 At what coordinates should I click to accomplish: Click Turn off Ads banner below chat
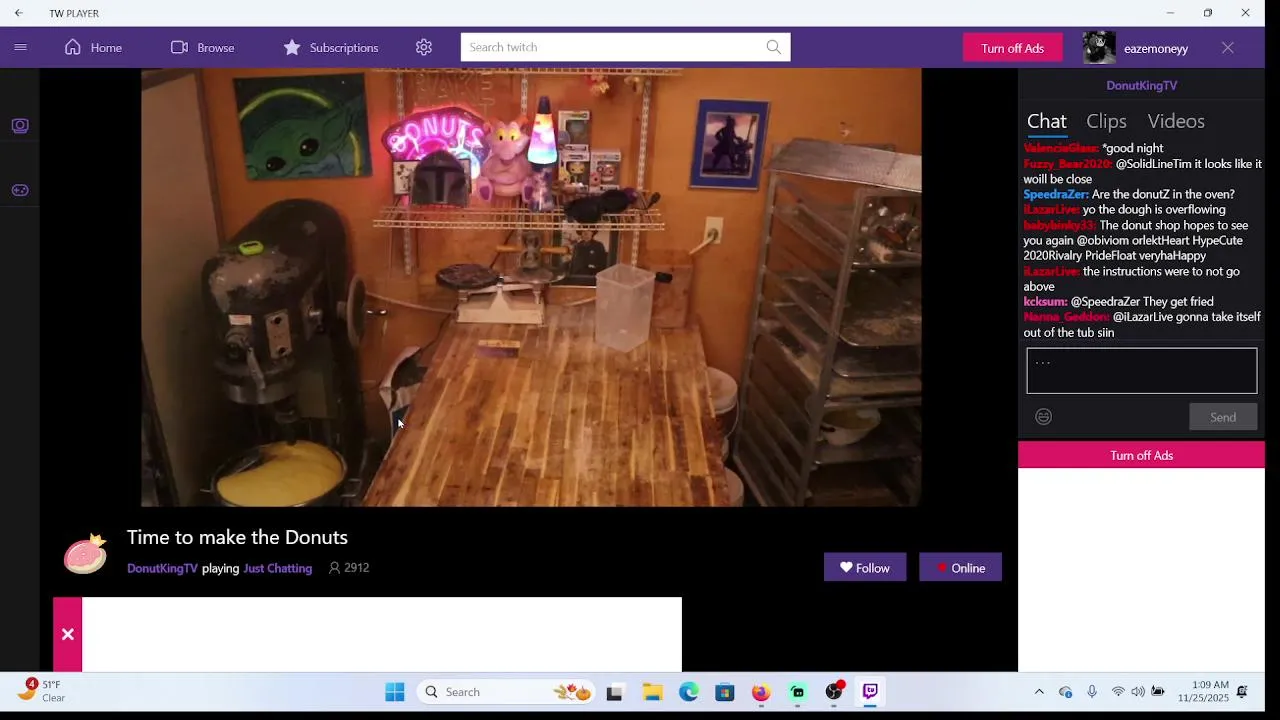tap(1141, 455)
